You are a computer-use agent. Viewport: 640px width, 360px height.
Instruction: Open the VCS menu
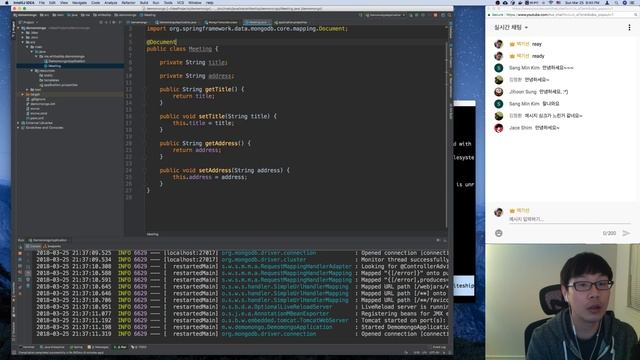tap(180, 2)
